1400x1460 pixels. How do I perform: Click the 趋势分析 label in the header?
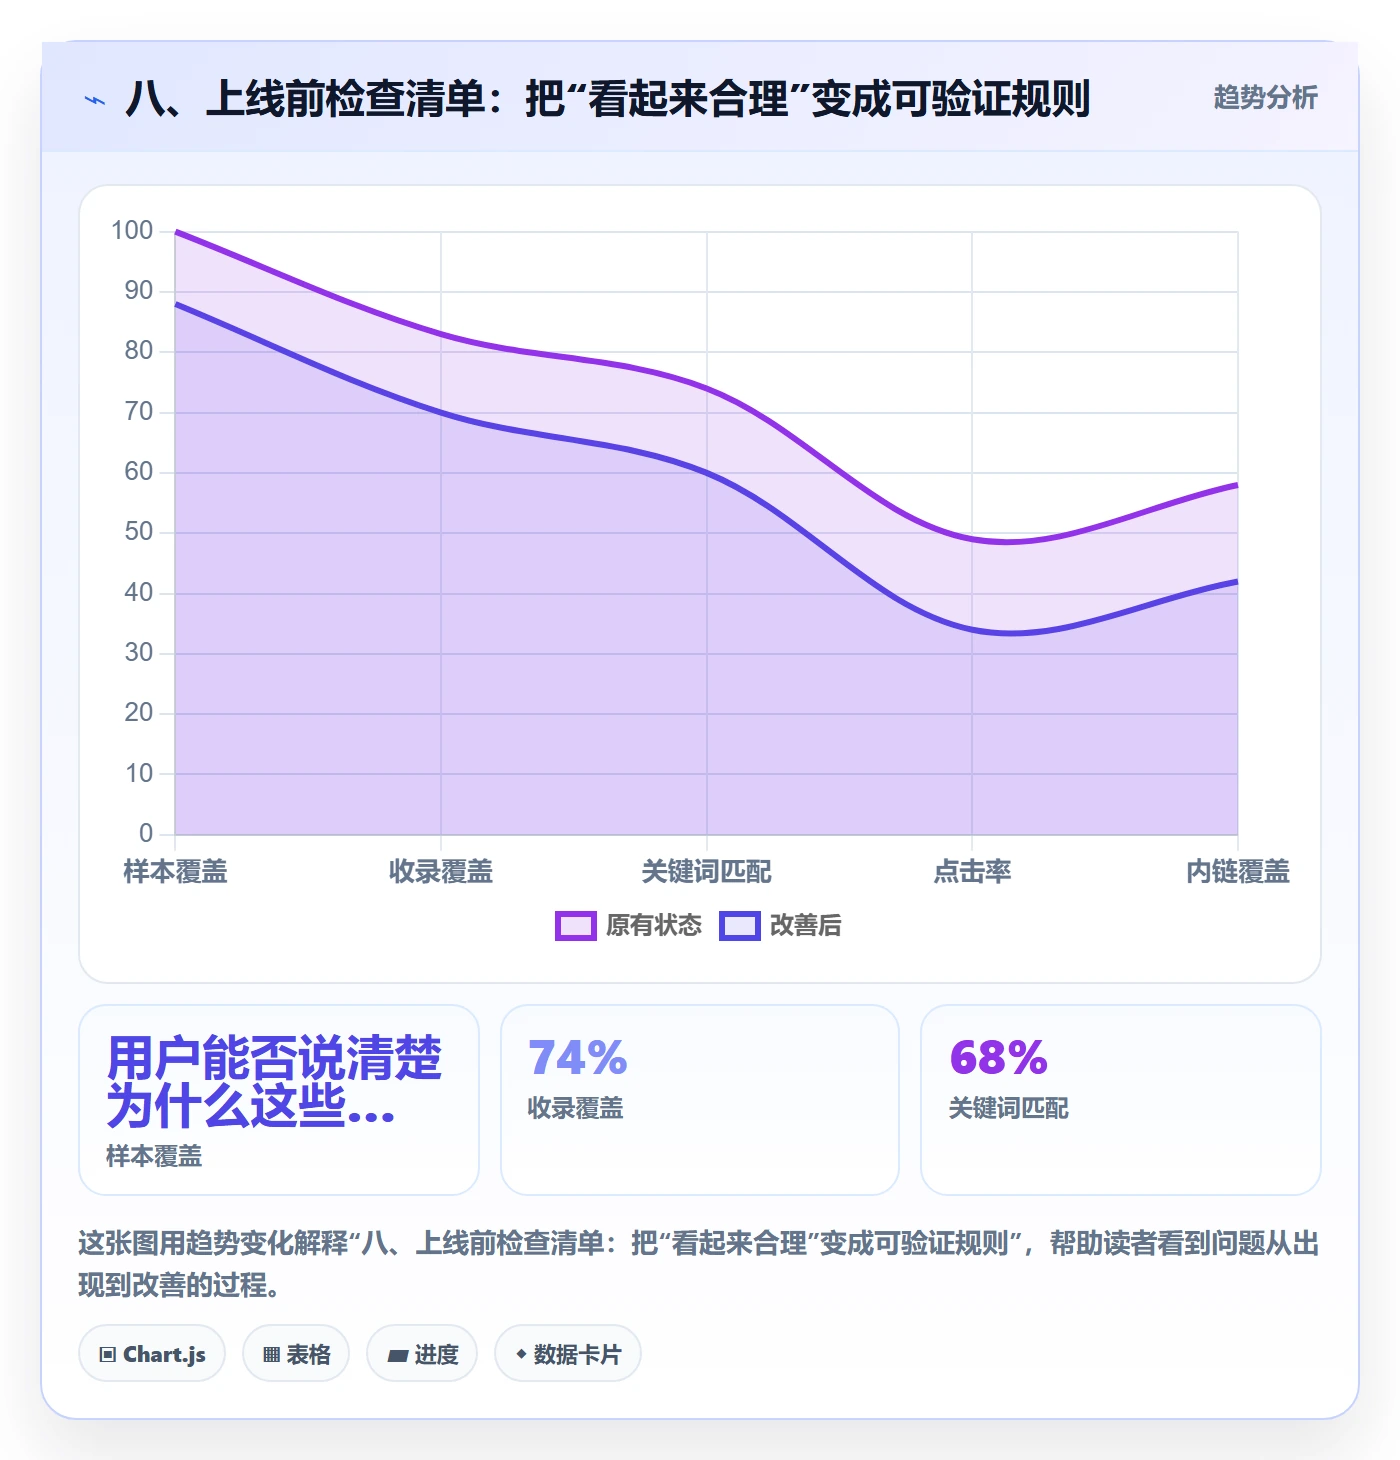click(1265, 97)
